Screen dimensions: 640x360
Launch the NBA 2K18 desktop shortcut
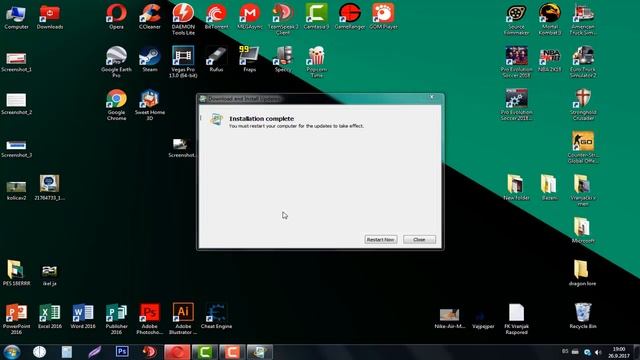(550, 59)
